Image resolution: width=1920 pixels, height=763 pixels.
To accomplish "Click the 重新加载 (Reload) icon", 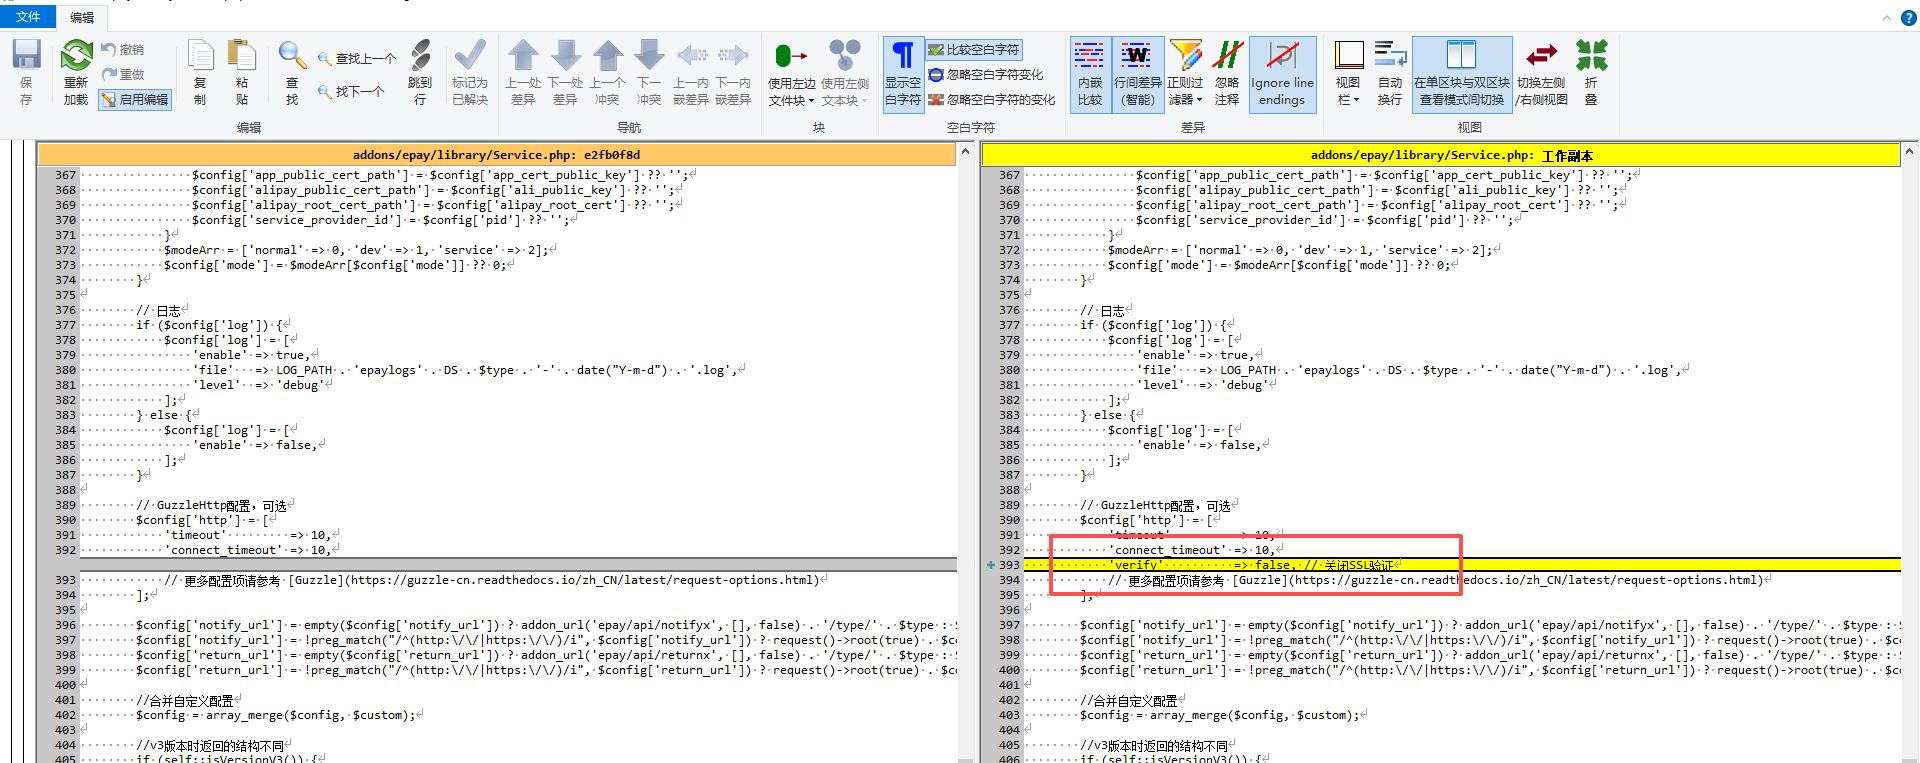I will (x=76, y=57).
